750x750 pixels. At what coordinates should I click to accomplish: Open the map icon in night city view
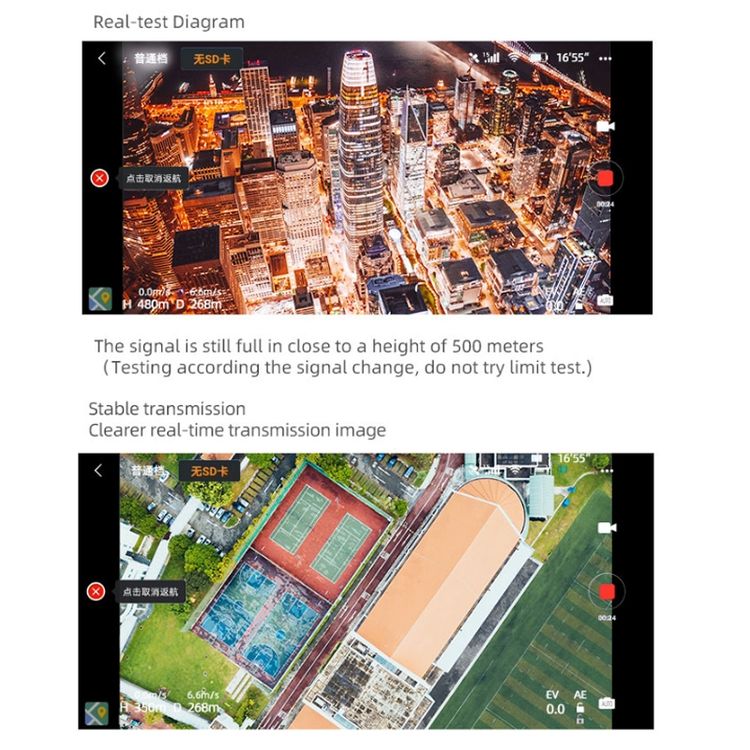pos(100,298)
